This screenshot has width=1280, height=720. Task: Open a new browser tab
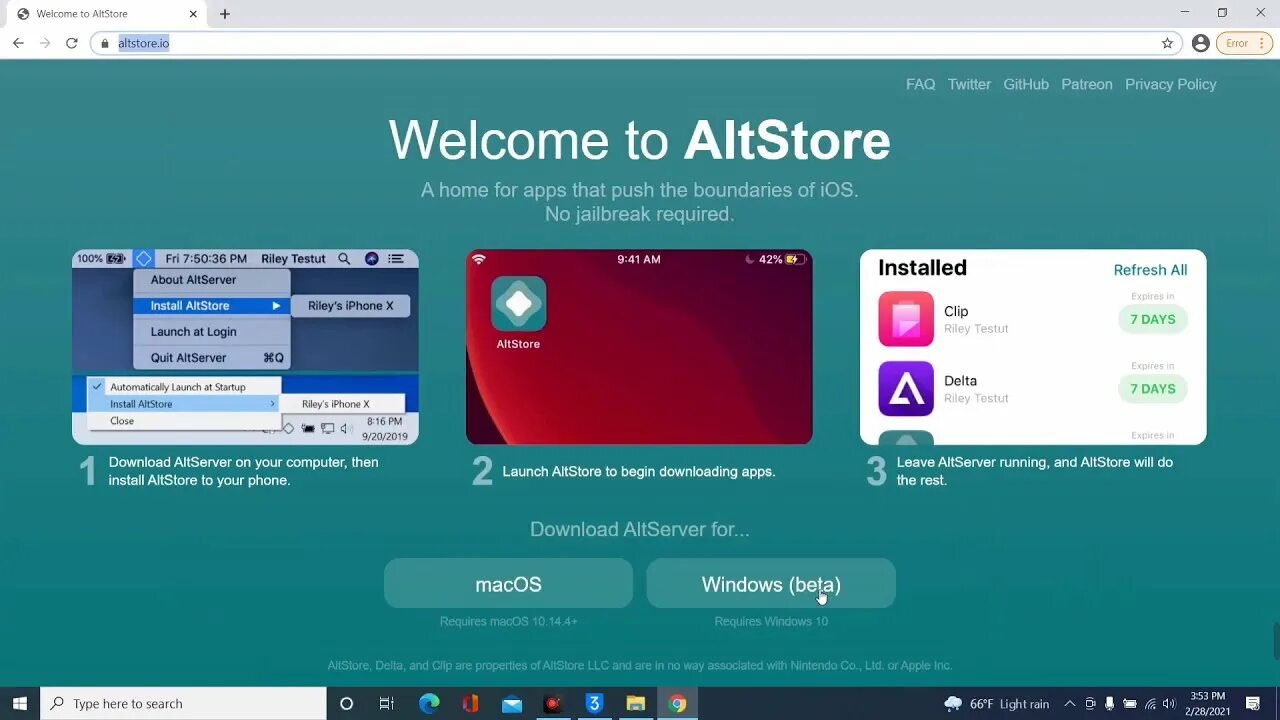coord(225,14)
